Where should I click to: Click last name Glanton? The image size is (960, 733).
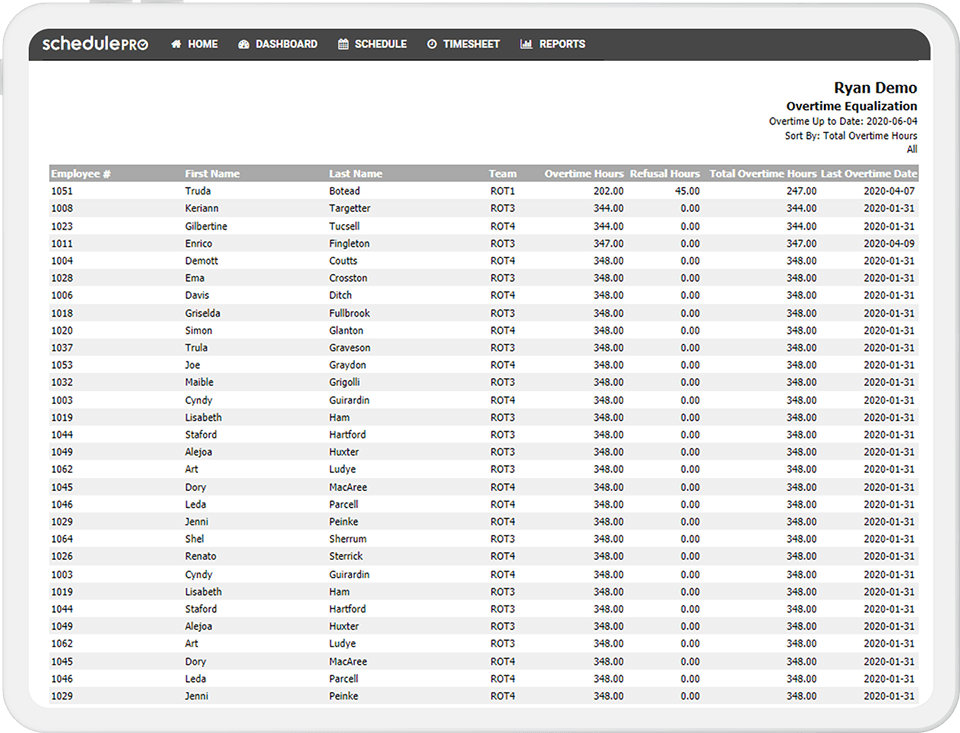pos(346,330)
